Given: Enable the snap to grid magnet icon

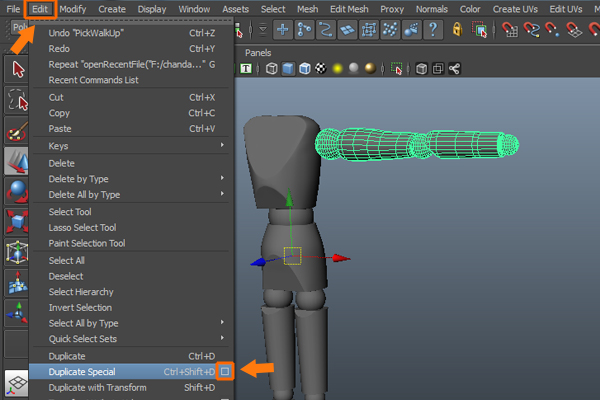Looking at the screenshot, I should (509, 30).
